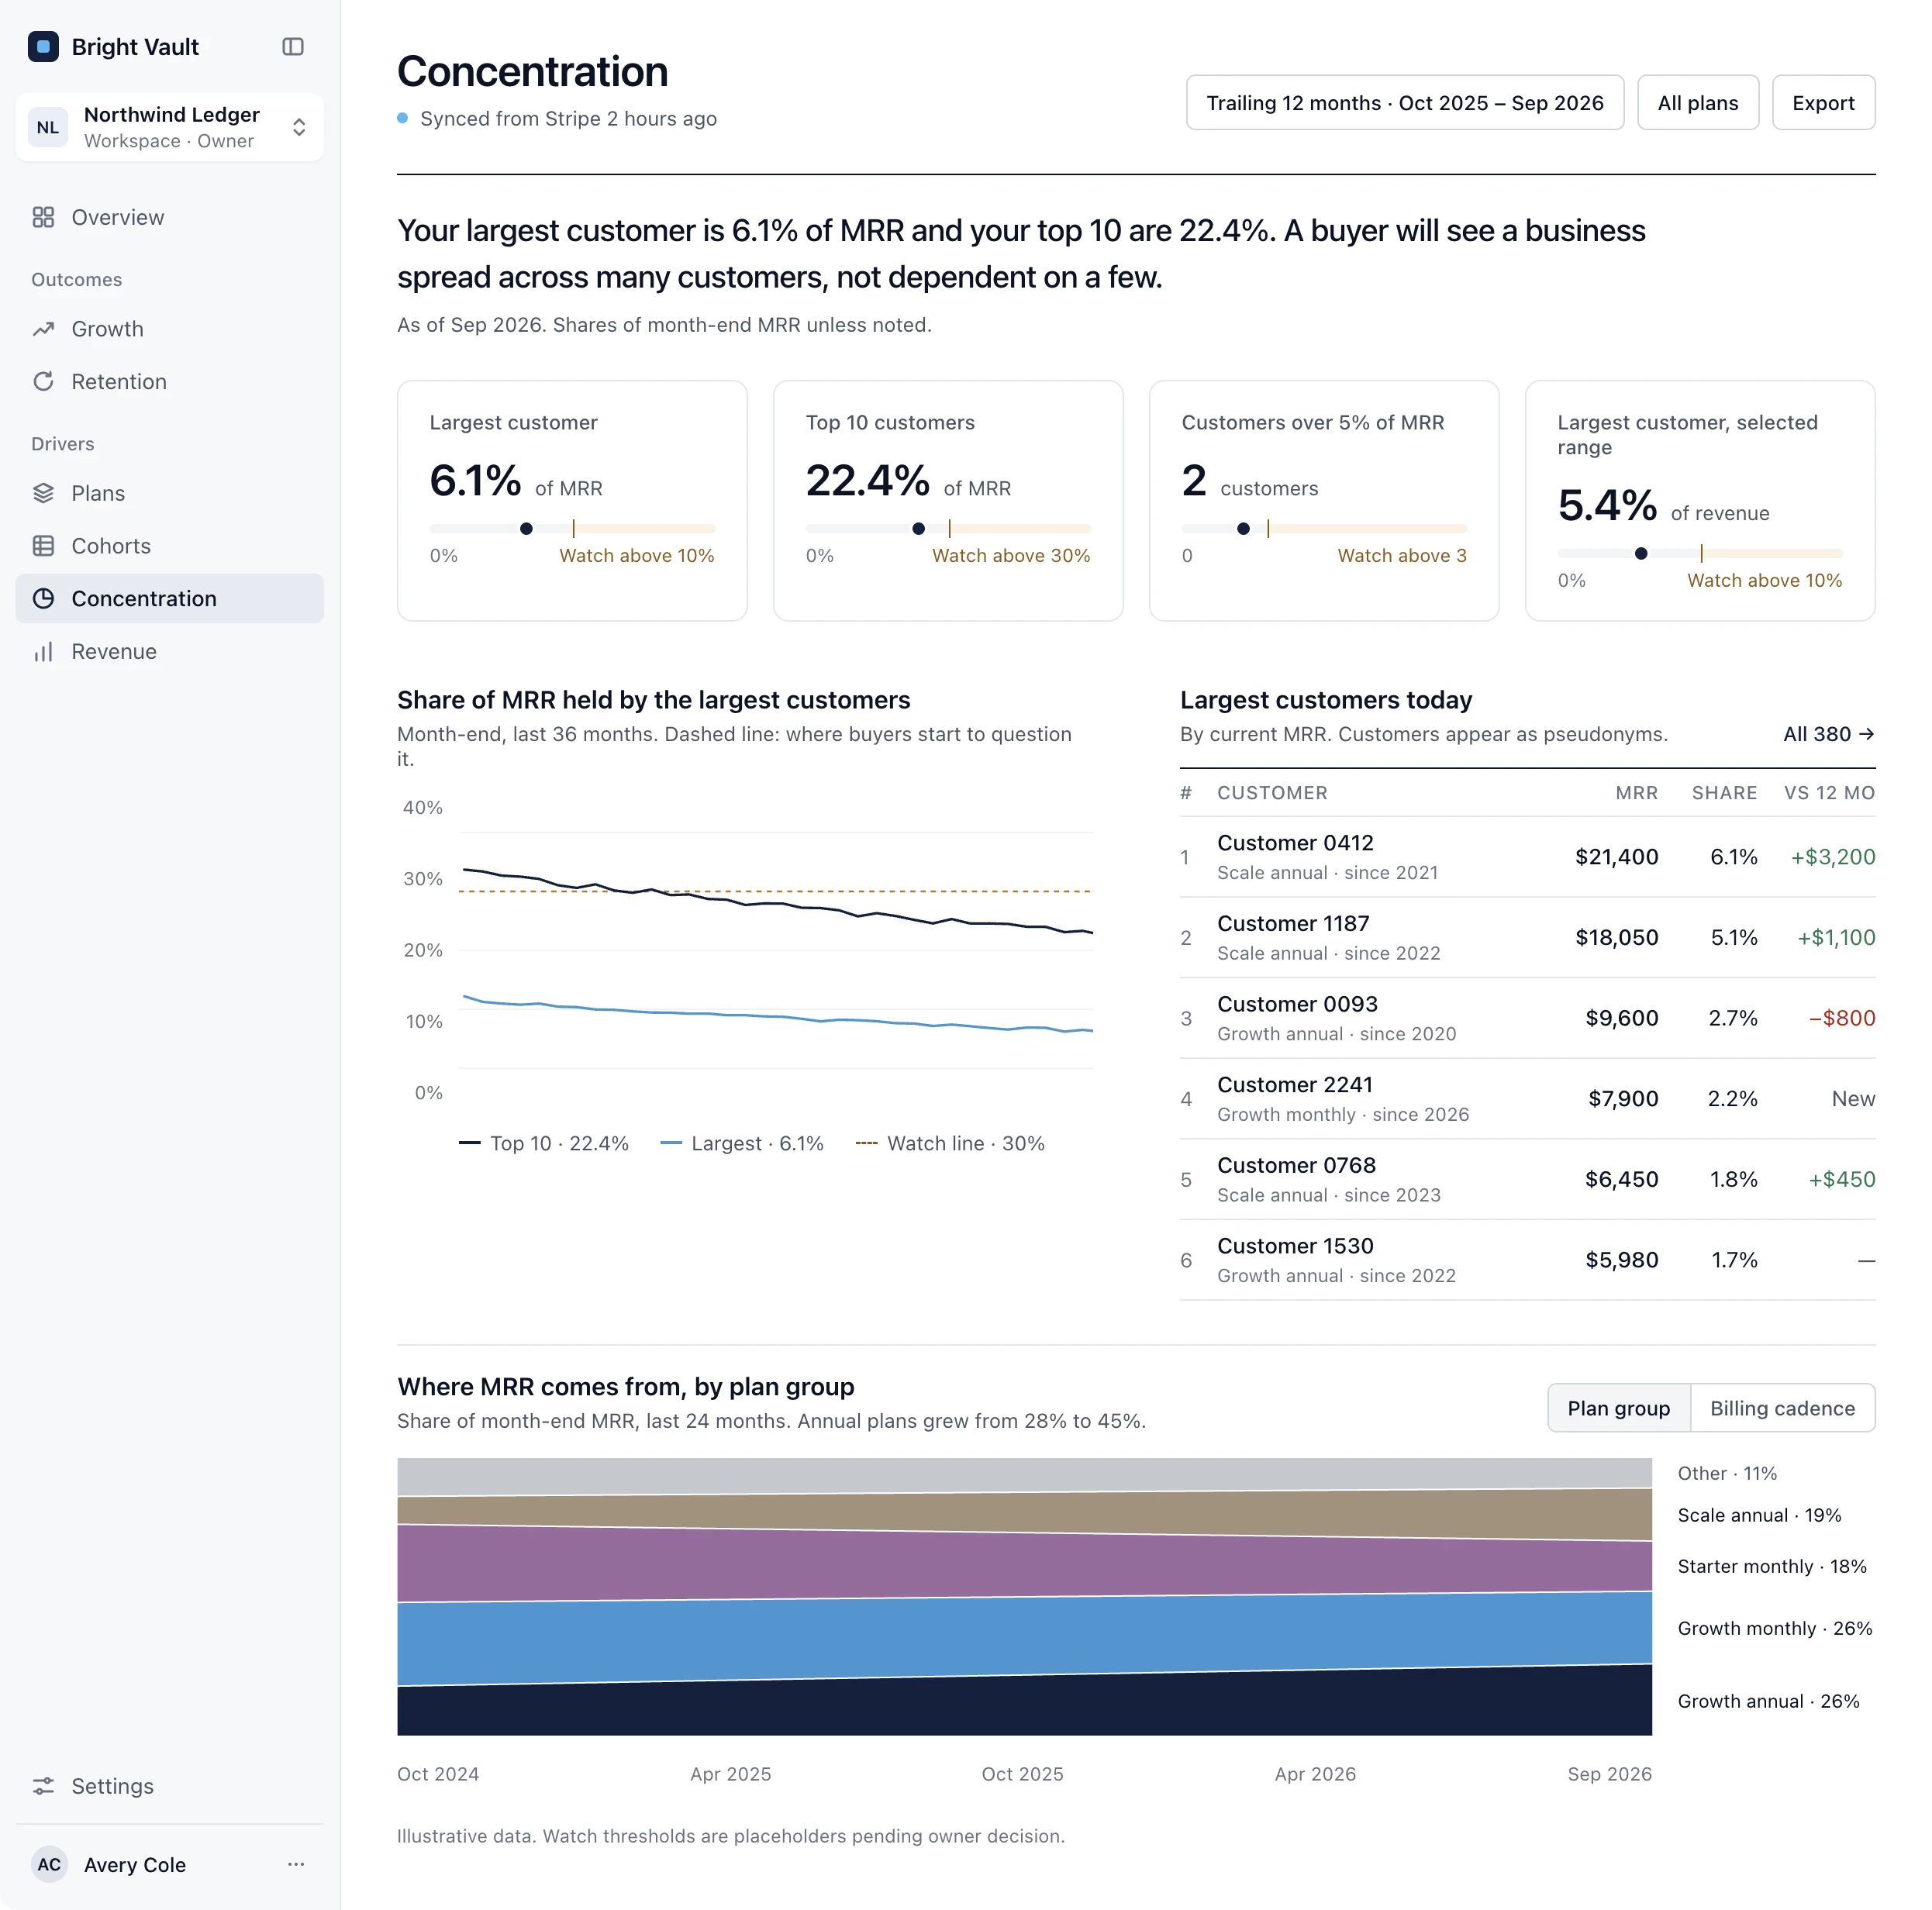Viewport: 1932px width, 1910px height.
Task: Click the $18,050 MRR value
Action: tap(1616, 938)
